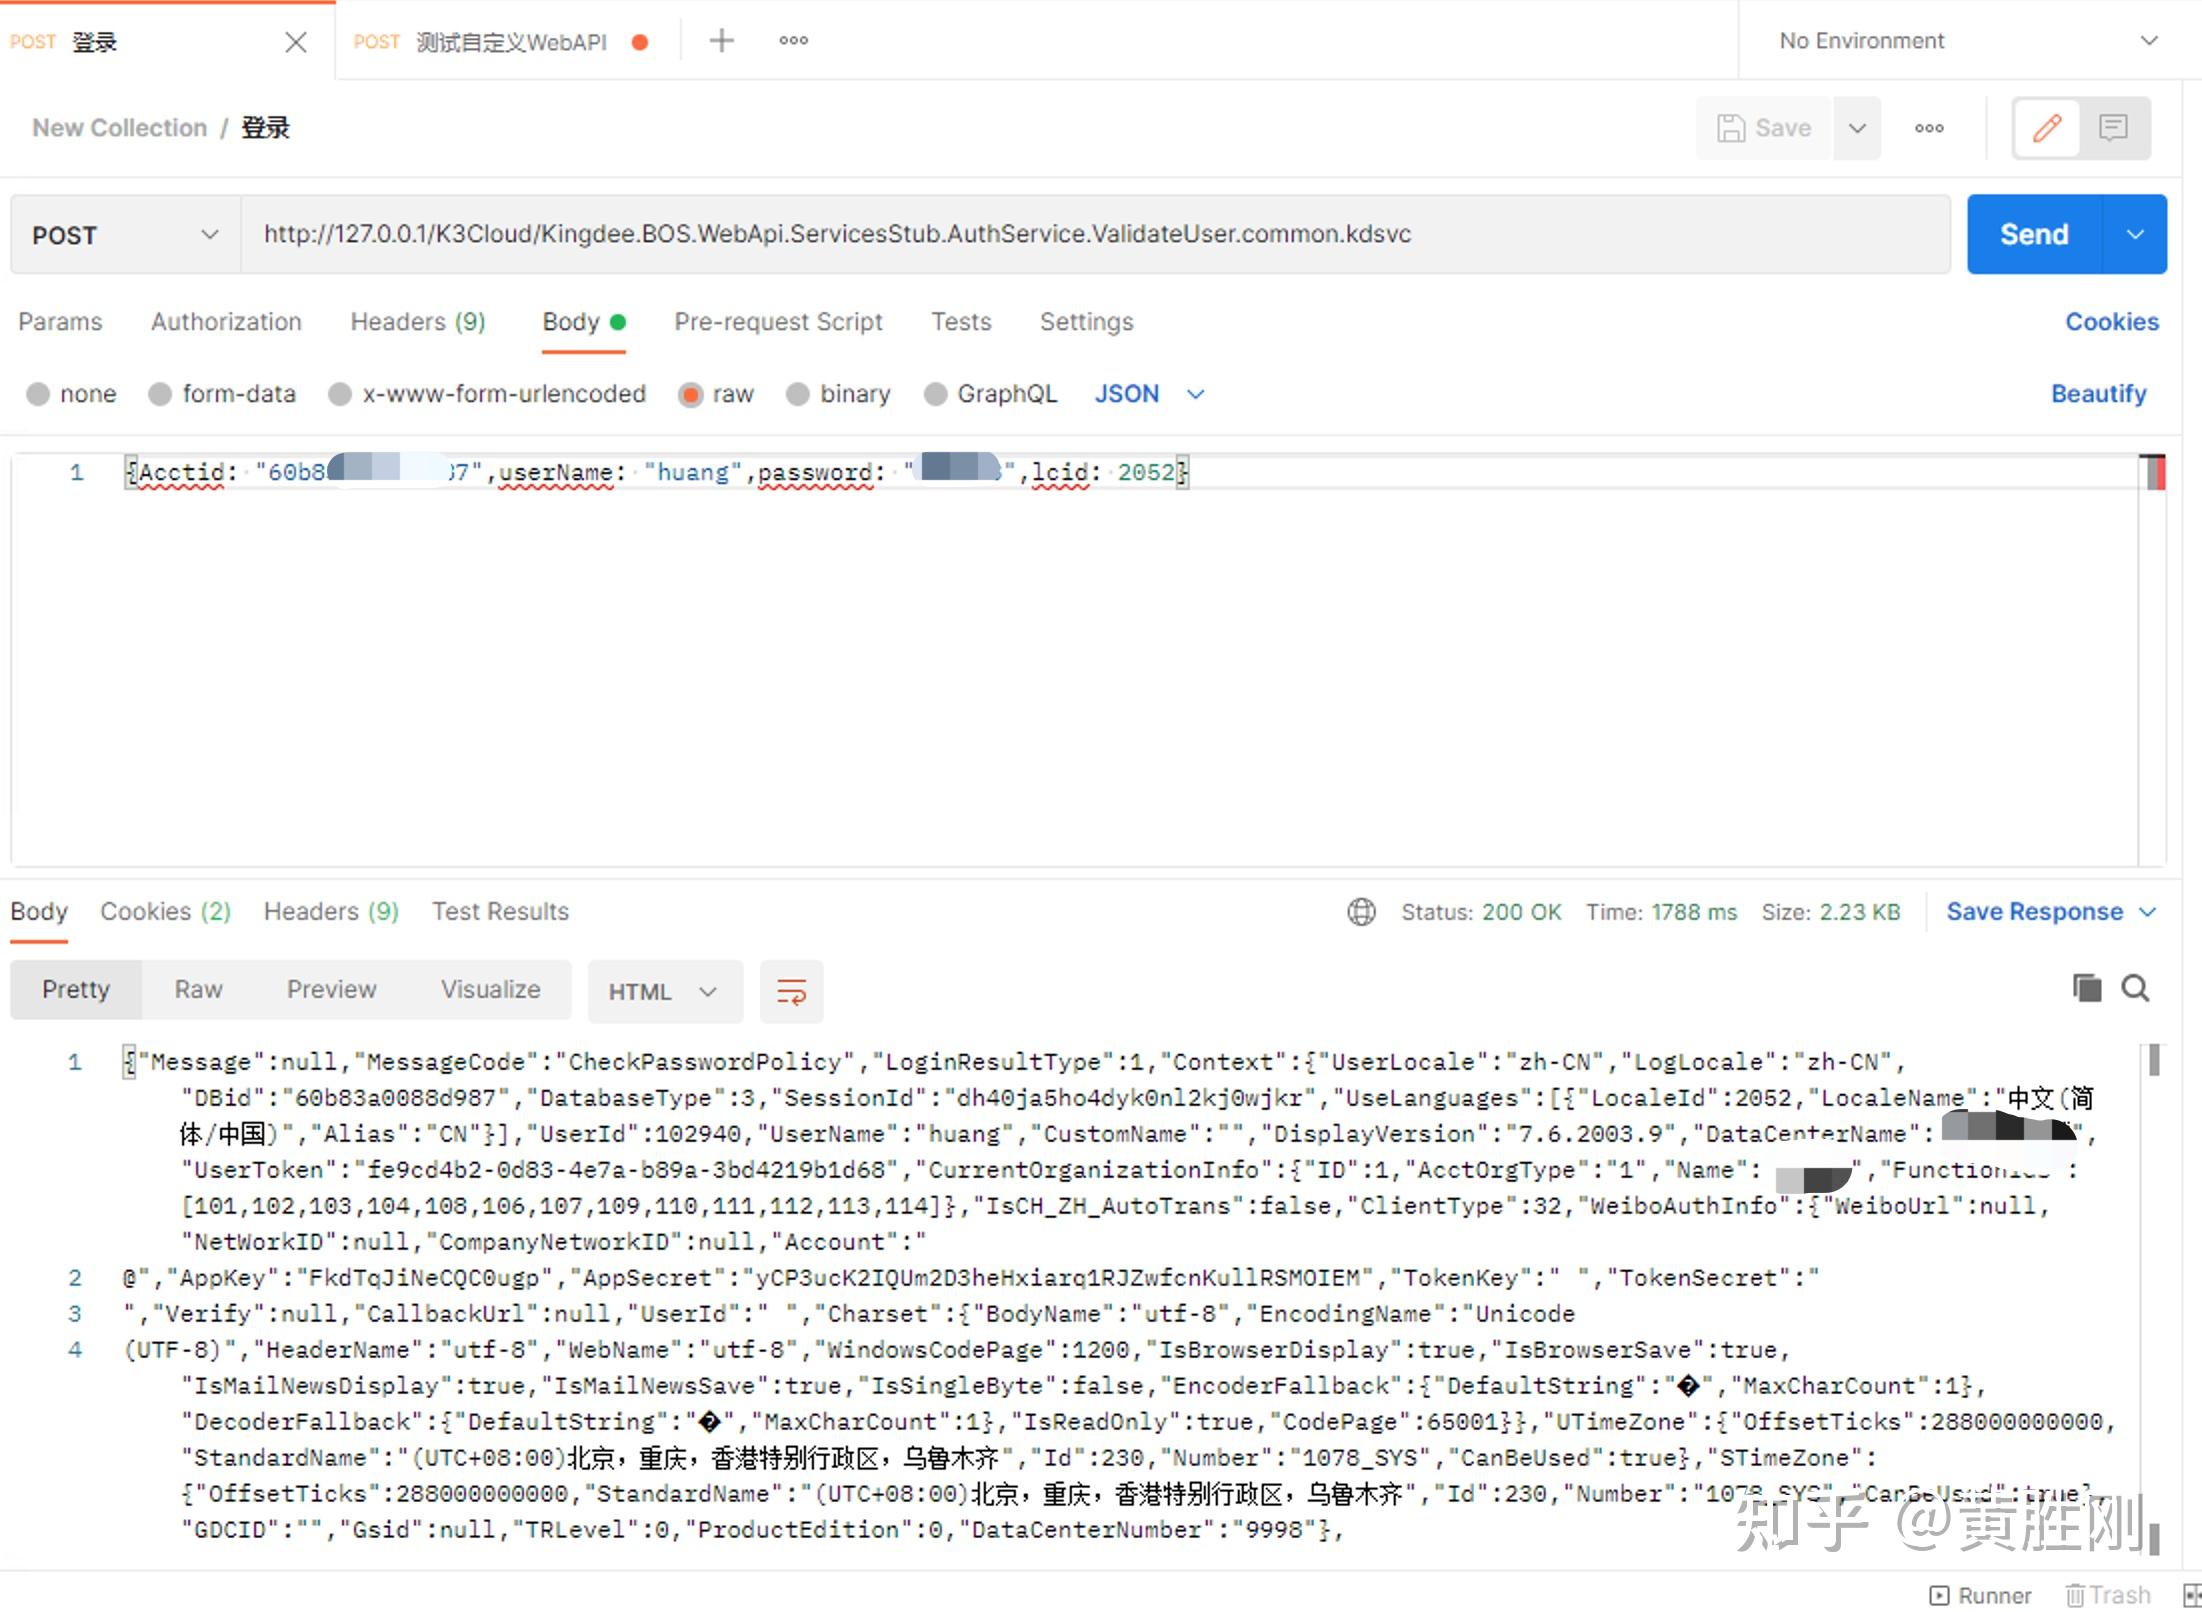Copy response using the copy icon
Viewport: 2202px width, 1612px height.
pos(2086,988)
